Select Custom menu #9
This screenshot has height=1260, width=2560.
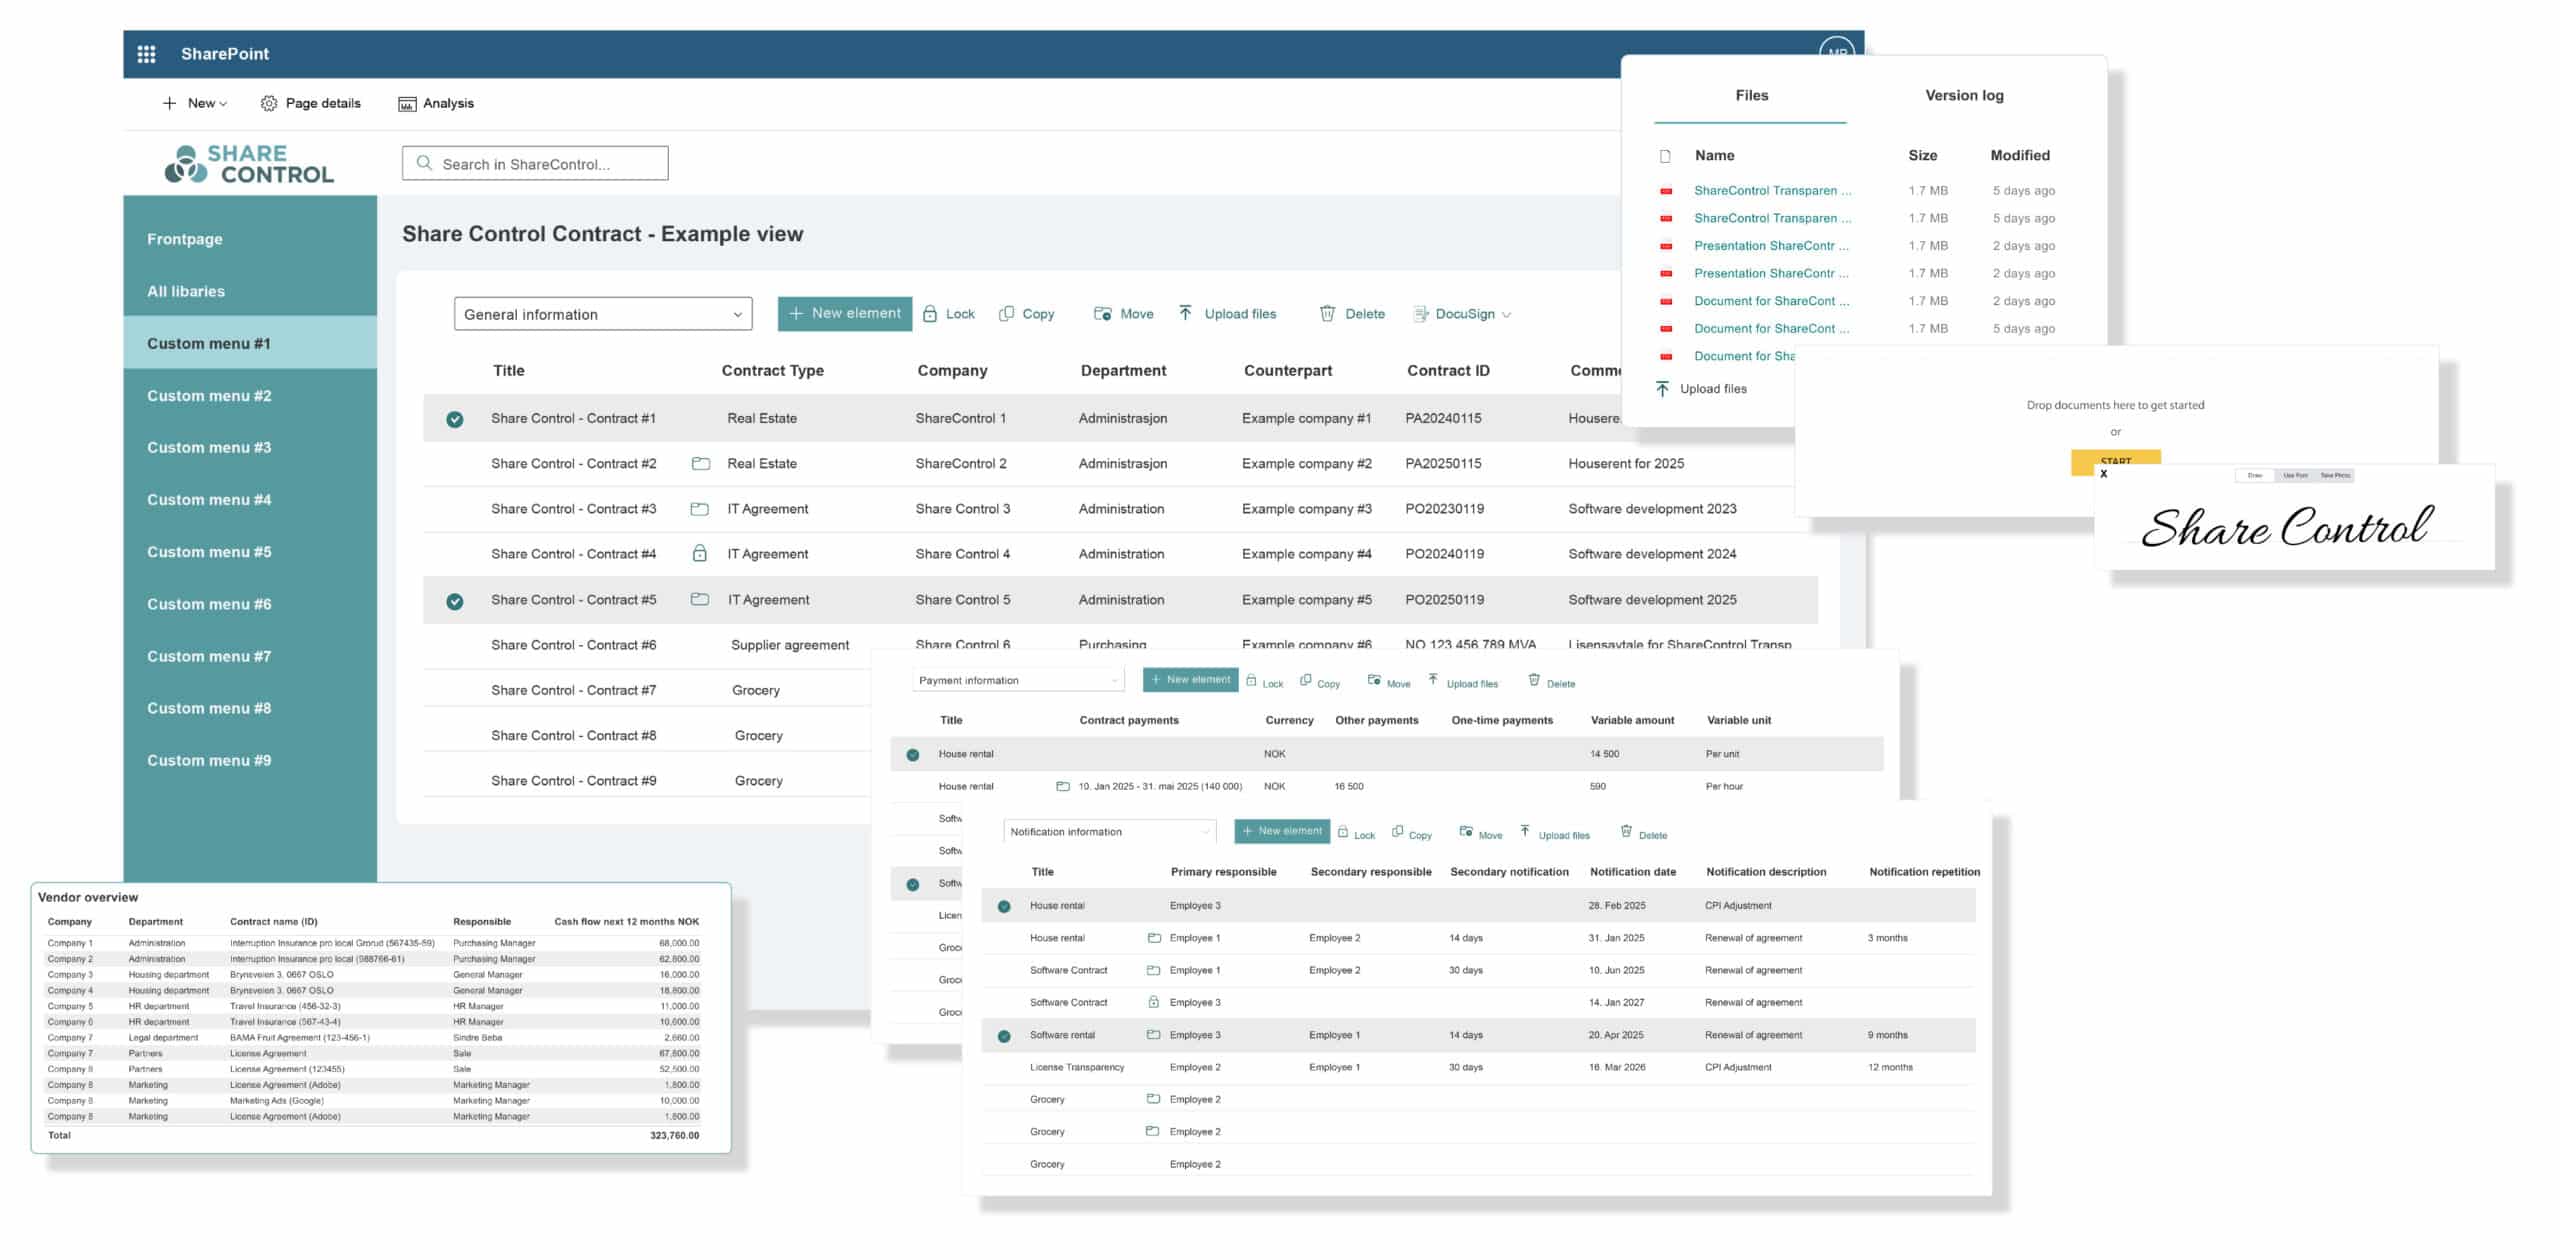pos(209,760)
